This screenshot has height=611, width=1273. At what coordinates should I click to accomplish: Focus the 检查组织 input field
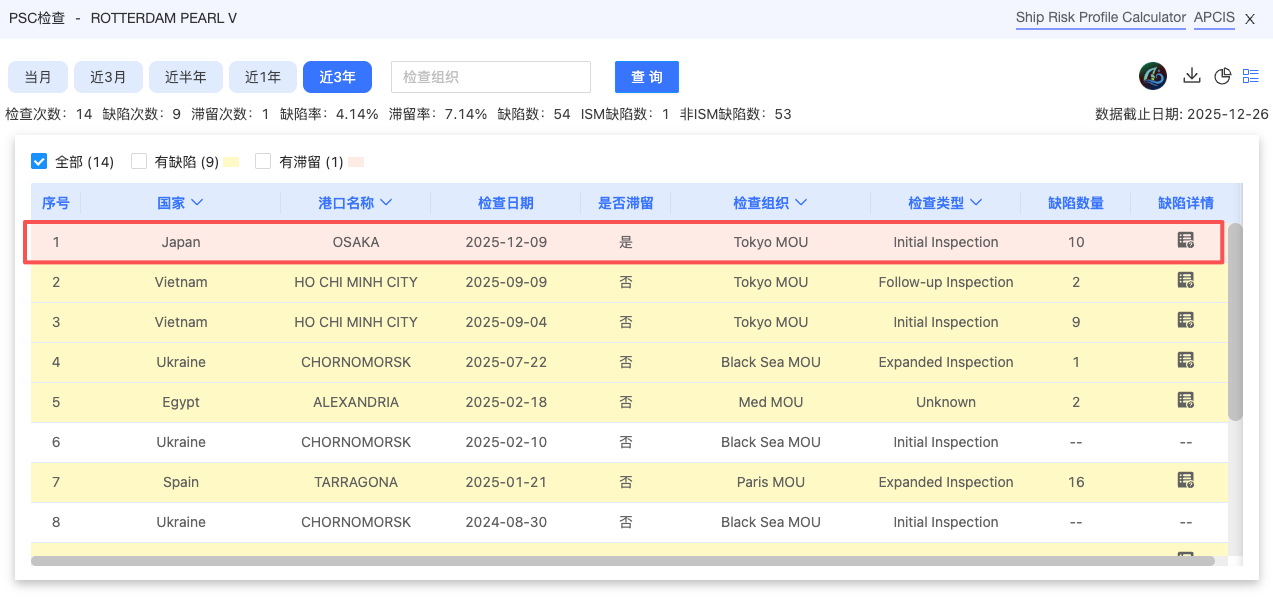[490, 77]
